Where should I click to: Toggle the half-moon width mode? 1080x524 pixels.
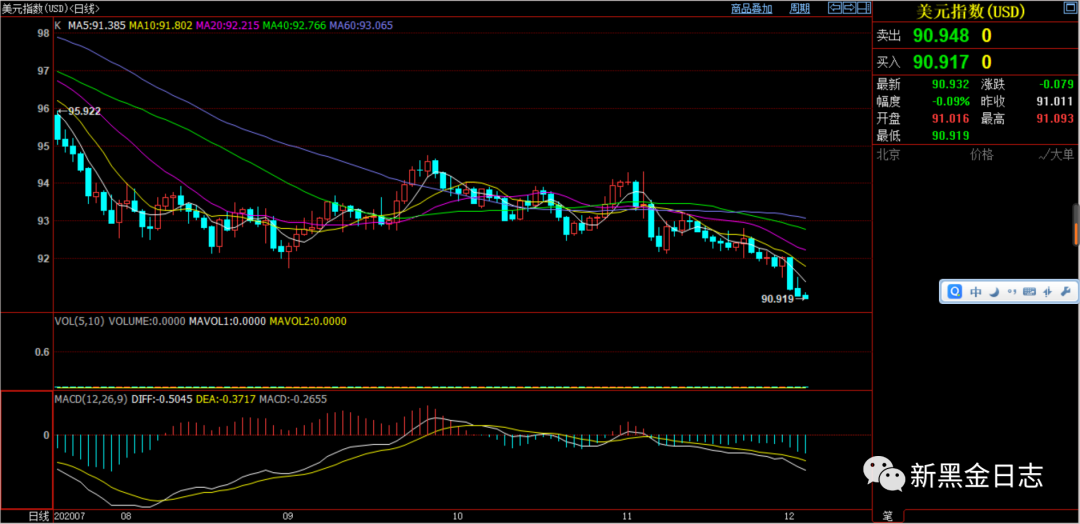click(x=994, y=291)
